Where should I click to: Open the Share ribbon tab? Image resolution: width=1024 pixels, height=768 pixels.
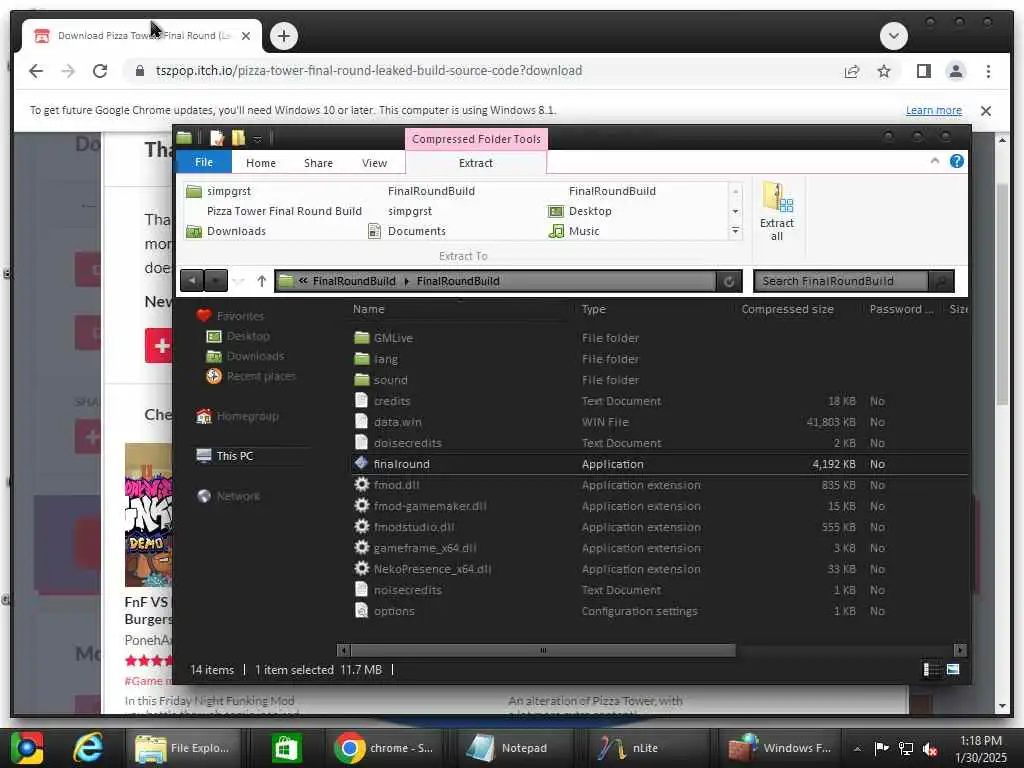(318, 163)
